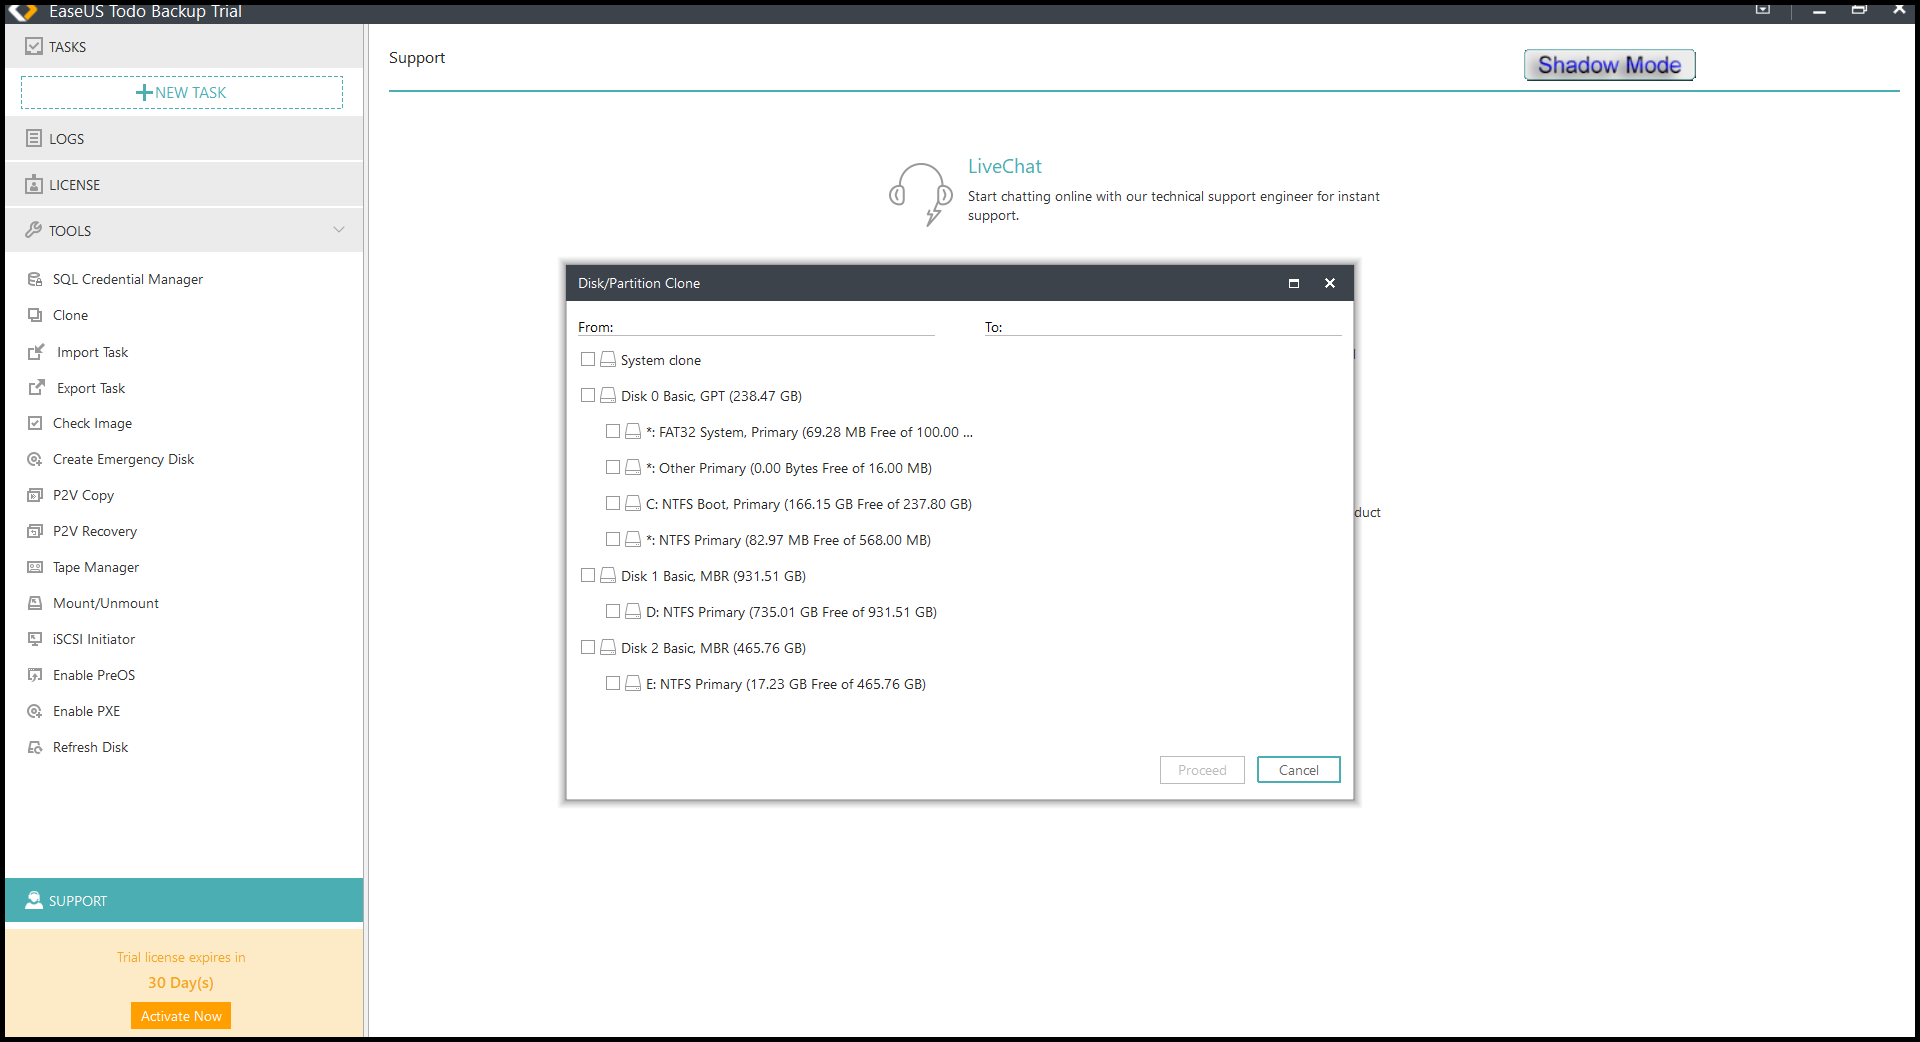Tick the D: NTFS Primary checkbox
Screen dimensions: 1920x1042
click(x=613, y=611)
